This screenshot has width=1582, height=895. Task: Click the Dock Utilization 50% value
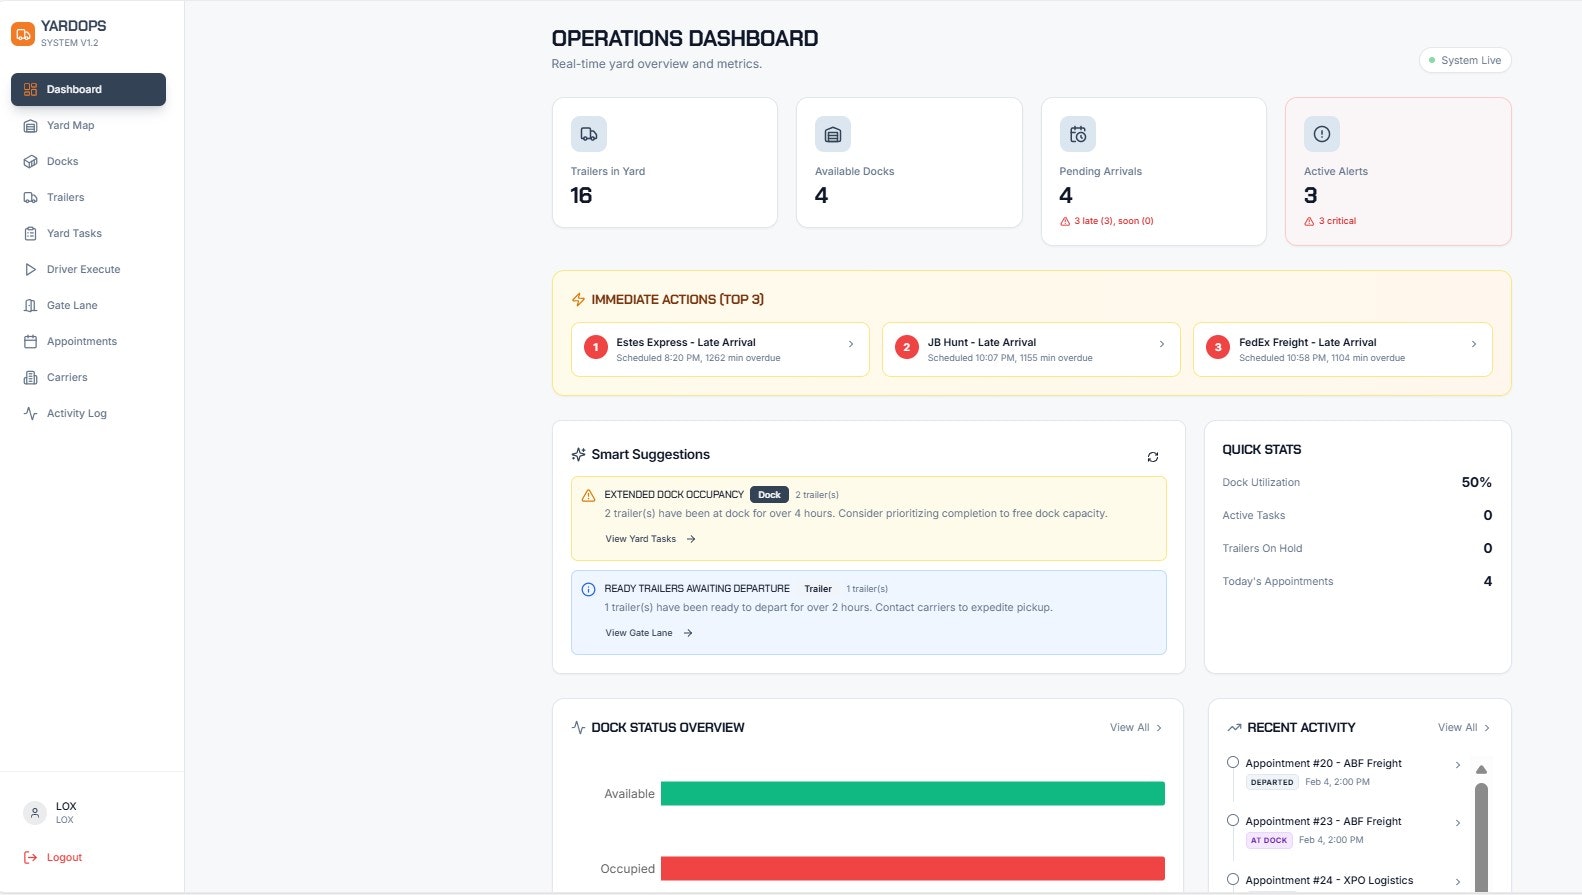coord(1476,482)
